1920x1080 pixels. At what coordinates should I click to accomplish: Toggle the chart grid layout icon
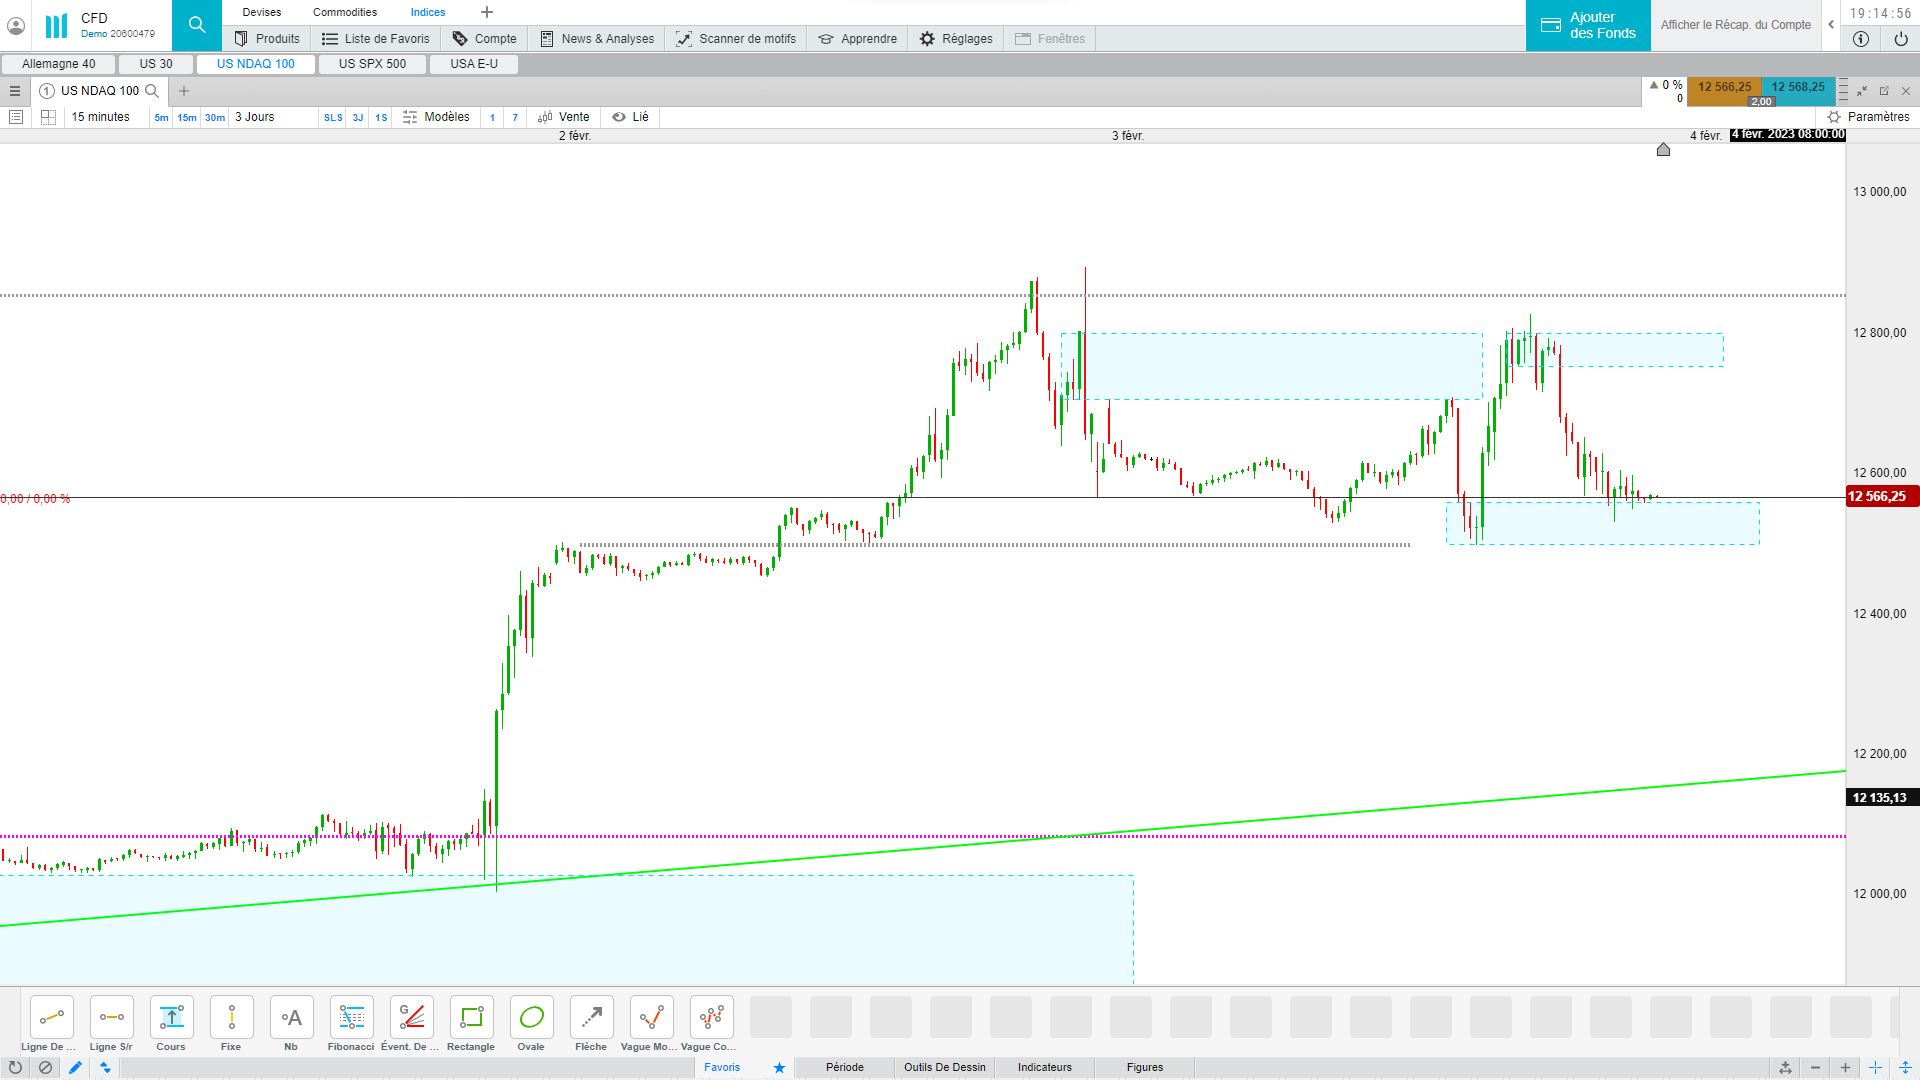48,117
